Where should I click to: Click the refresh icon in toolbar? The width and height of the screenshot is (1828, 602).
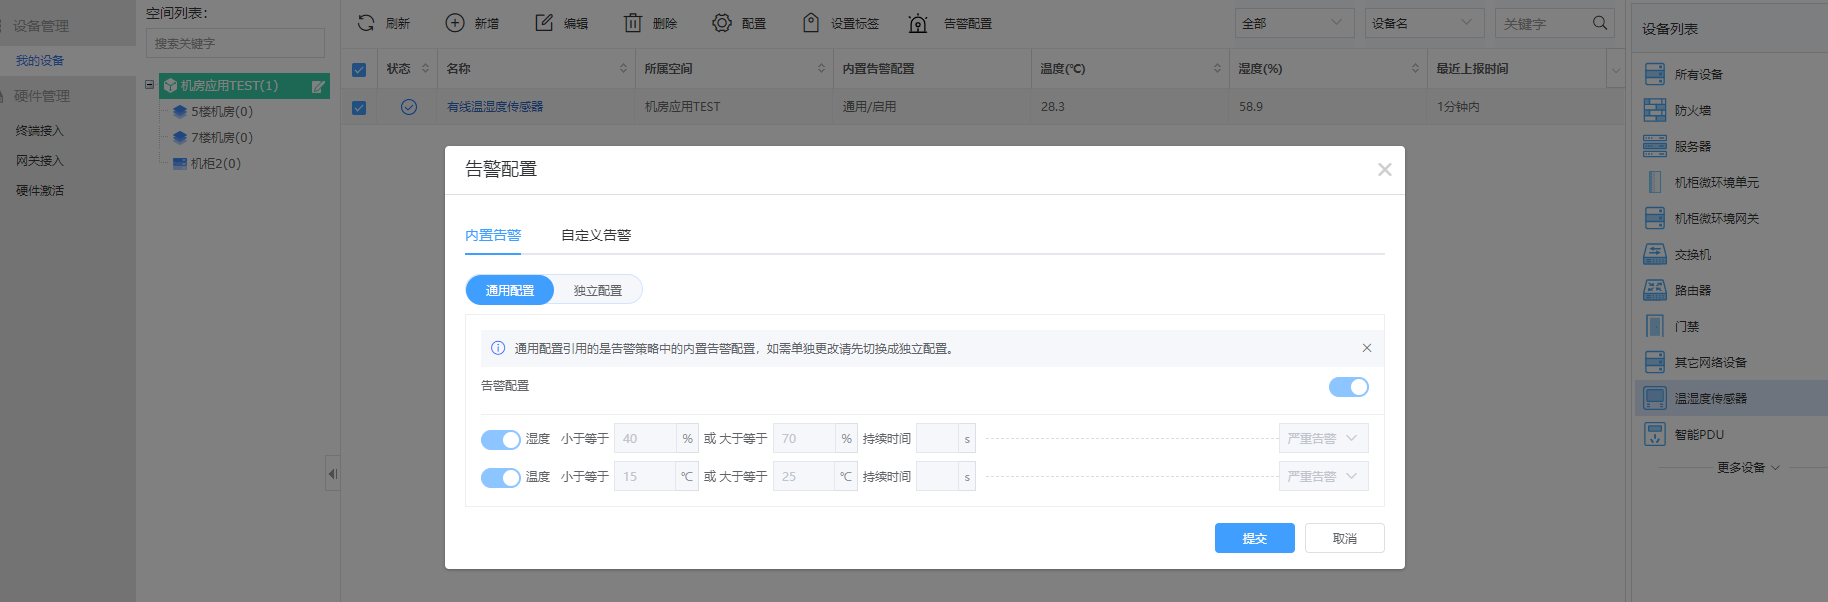point(366,23)
